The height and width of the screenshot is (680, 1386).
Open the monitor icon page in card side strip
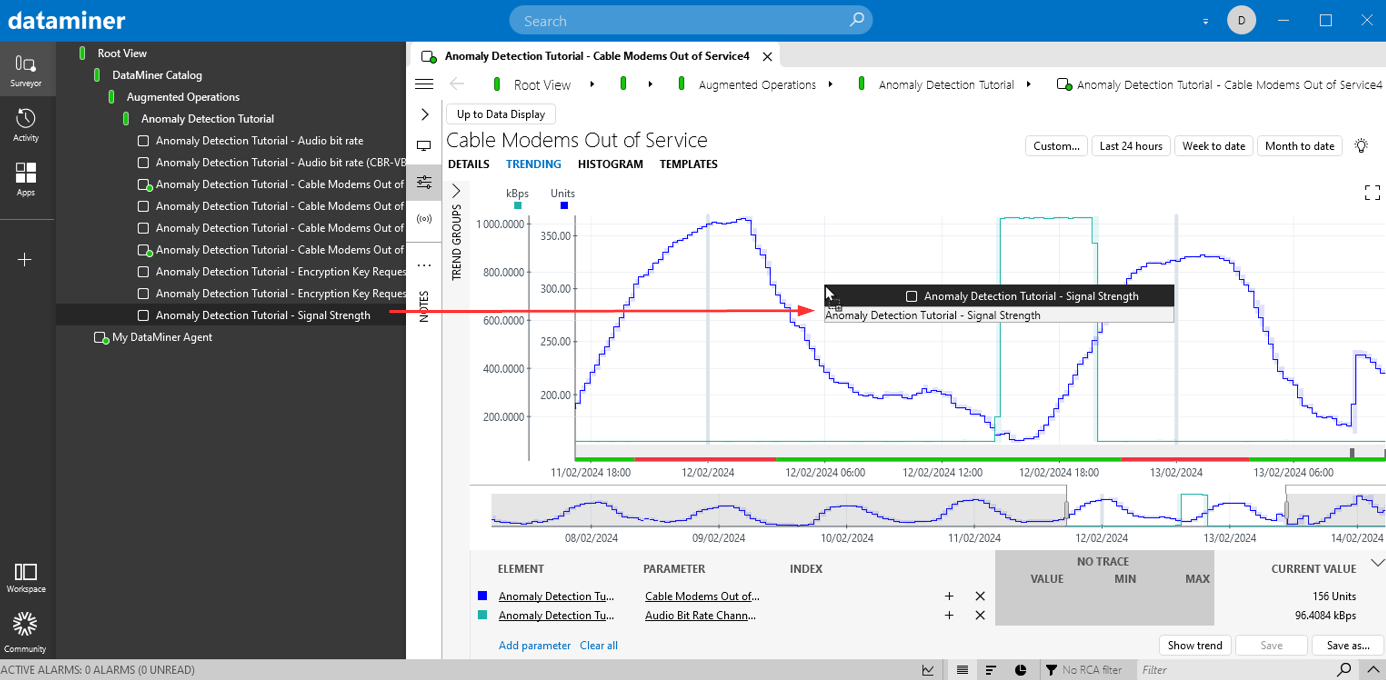[424, 146]
